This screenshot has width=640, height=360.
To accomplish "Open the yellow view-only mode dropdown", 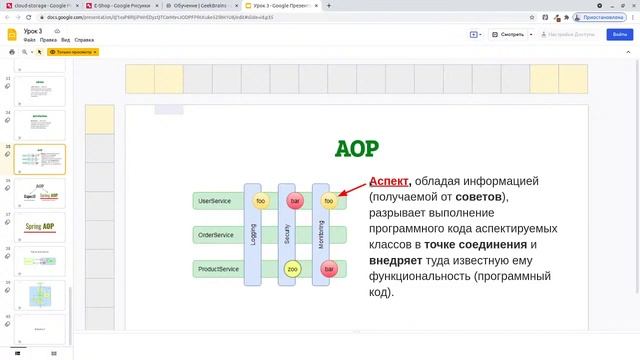I will [x=73, y=52].
